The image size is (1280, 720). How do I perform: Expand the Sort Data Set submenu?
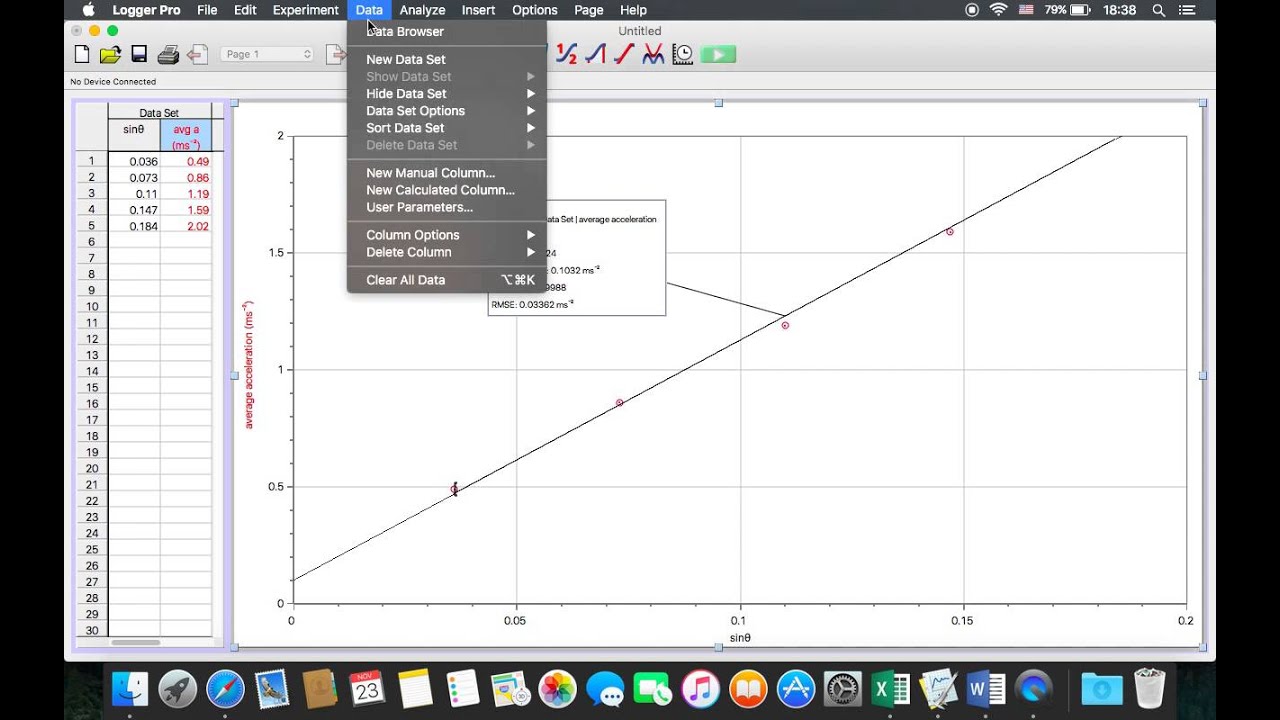point(446,128)
